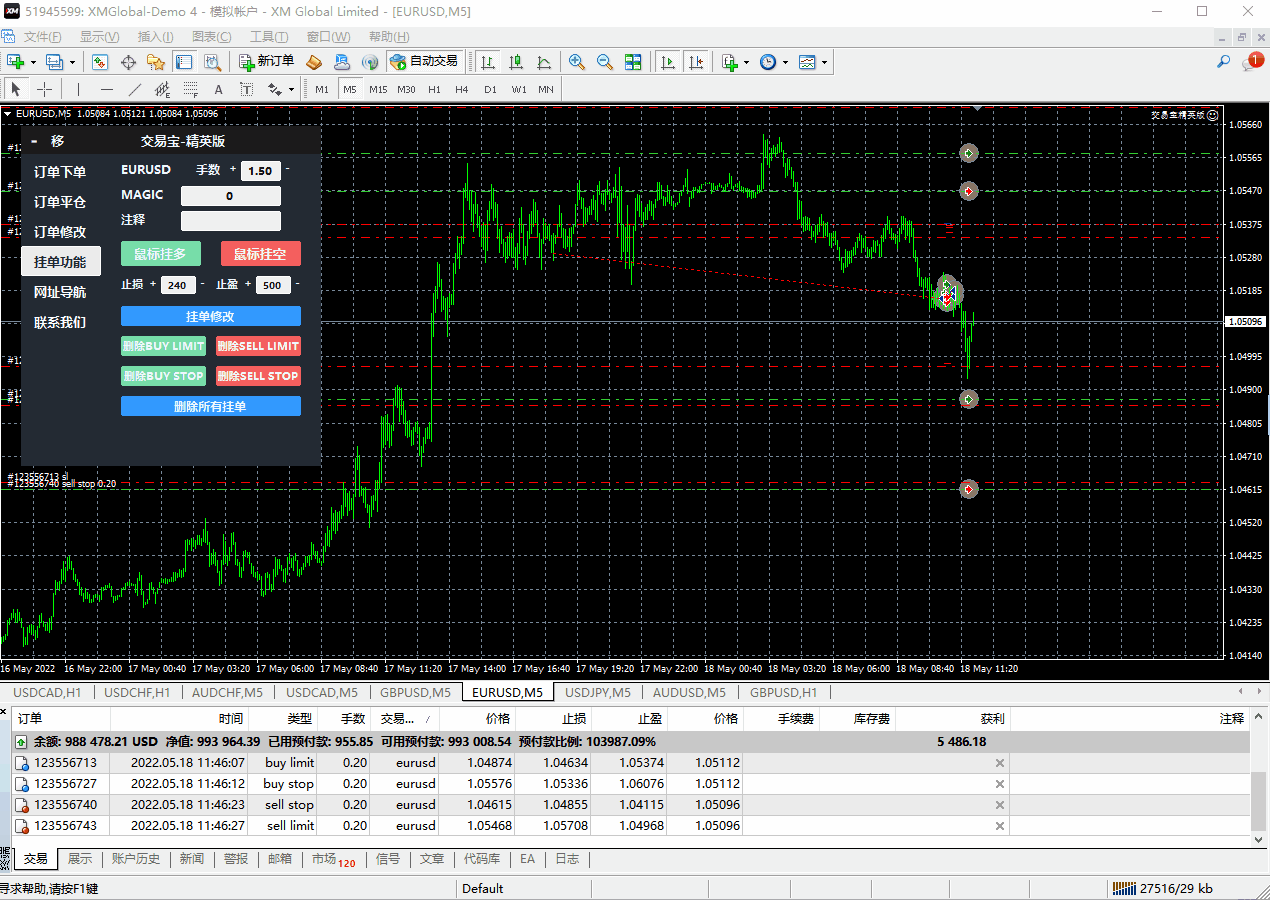This screenshot has height=900, width=1270.
Task: Open the 图表(C) menu
Action: pyautogui.click(x=212, y=37)
